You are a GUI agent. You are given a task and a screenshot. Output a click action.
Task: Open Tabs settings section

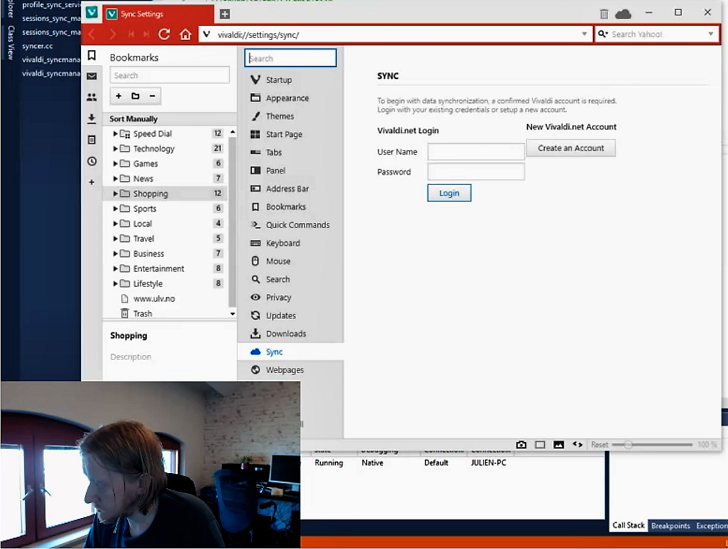click(x=290, y=152)
